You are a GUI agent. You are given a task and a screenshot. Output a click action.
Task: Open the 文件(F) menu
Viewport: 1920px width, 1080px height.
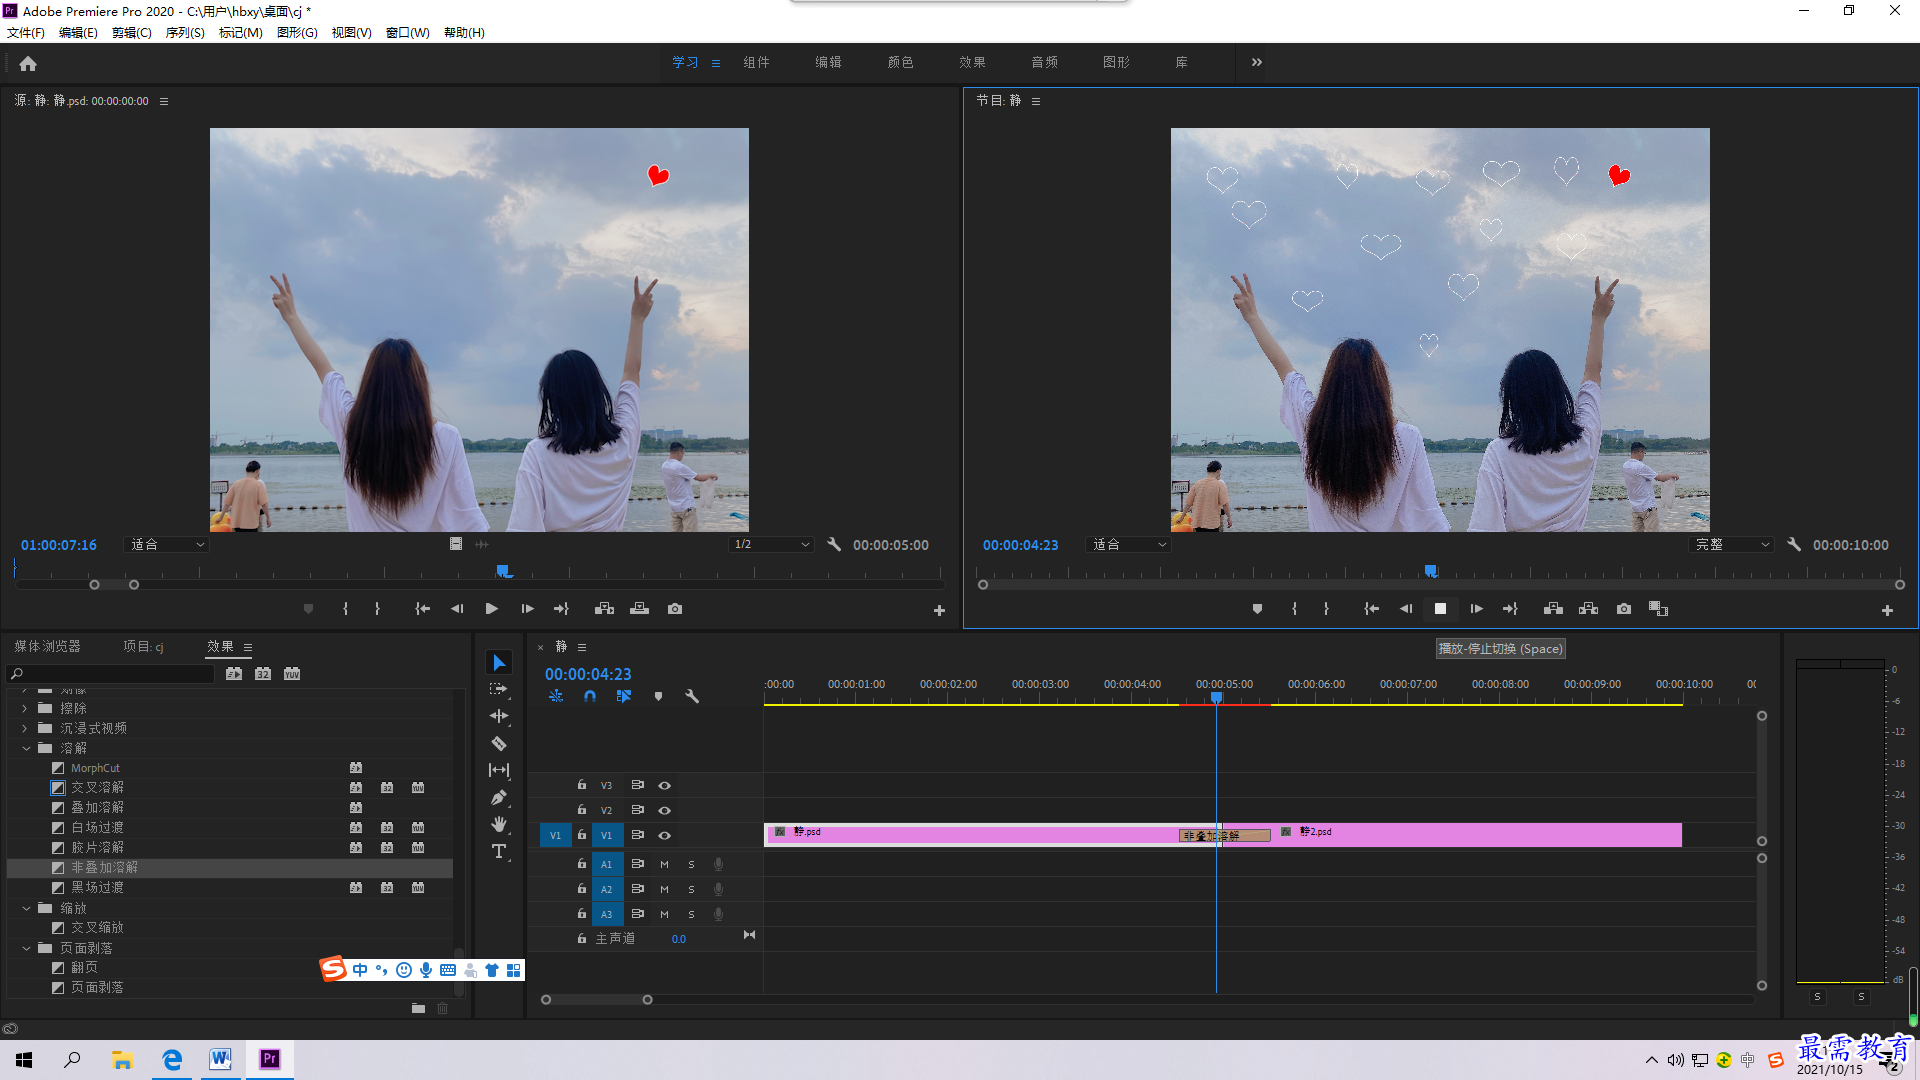26,33
